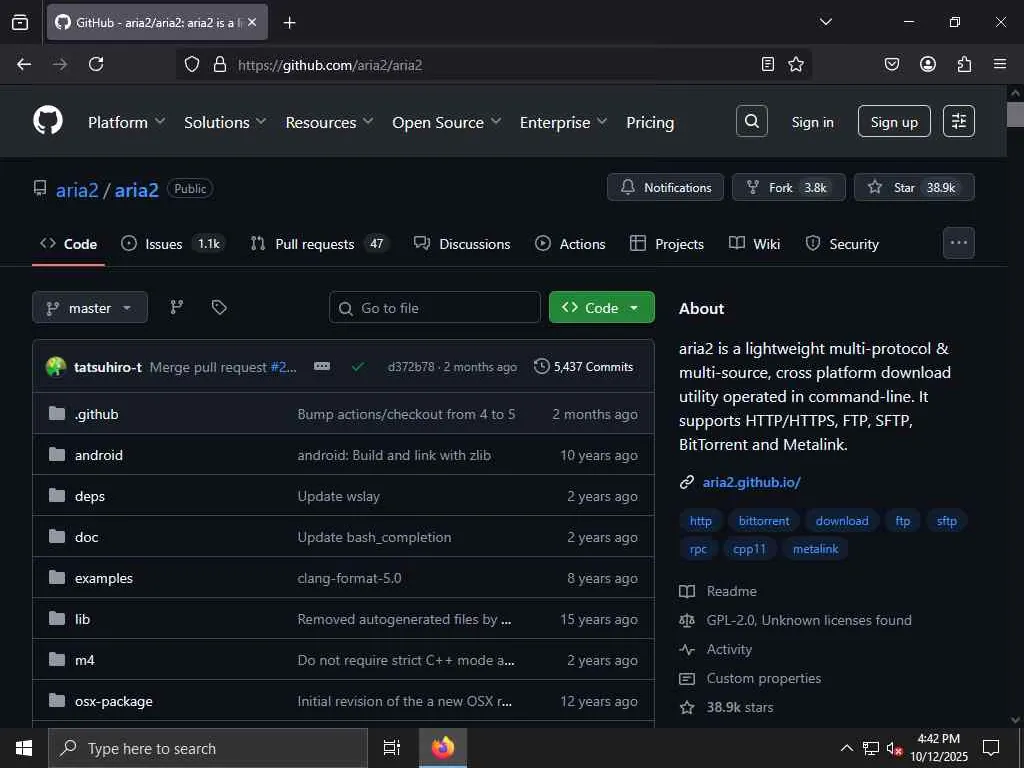Click the site lock padlock icon

220,64
